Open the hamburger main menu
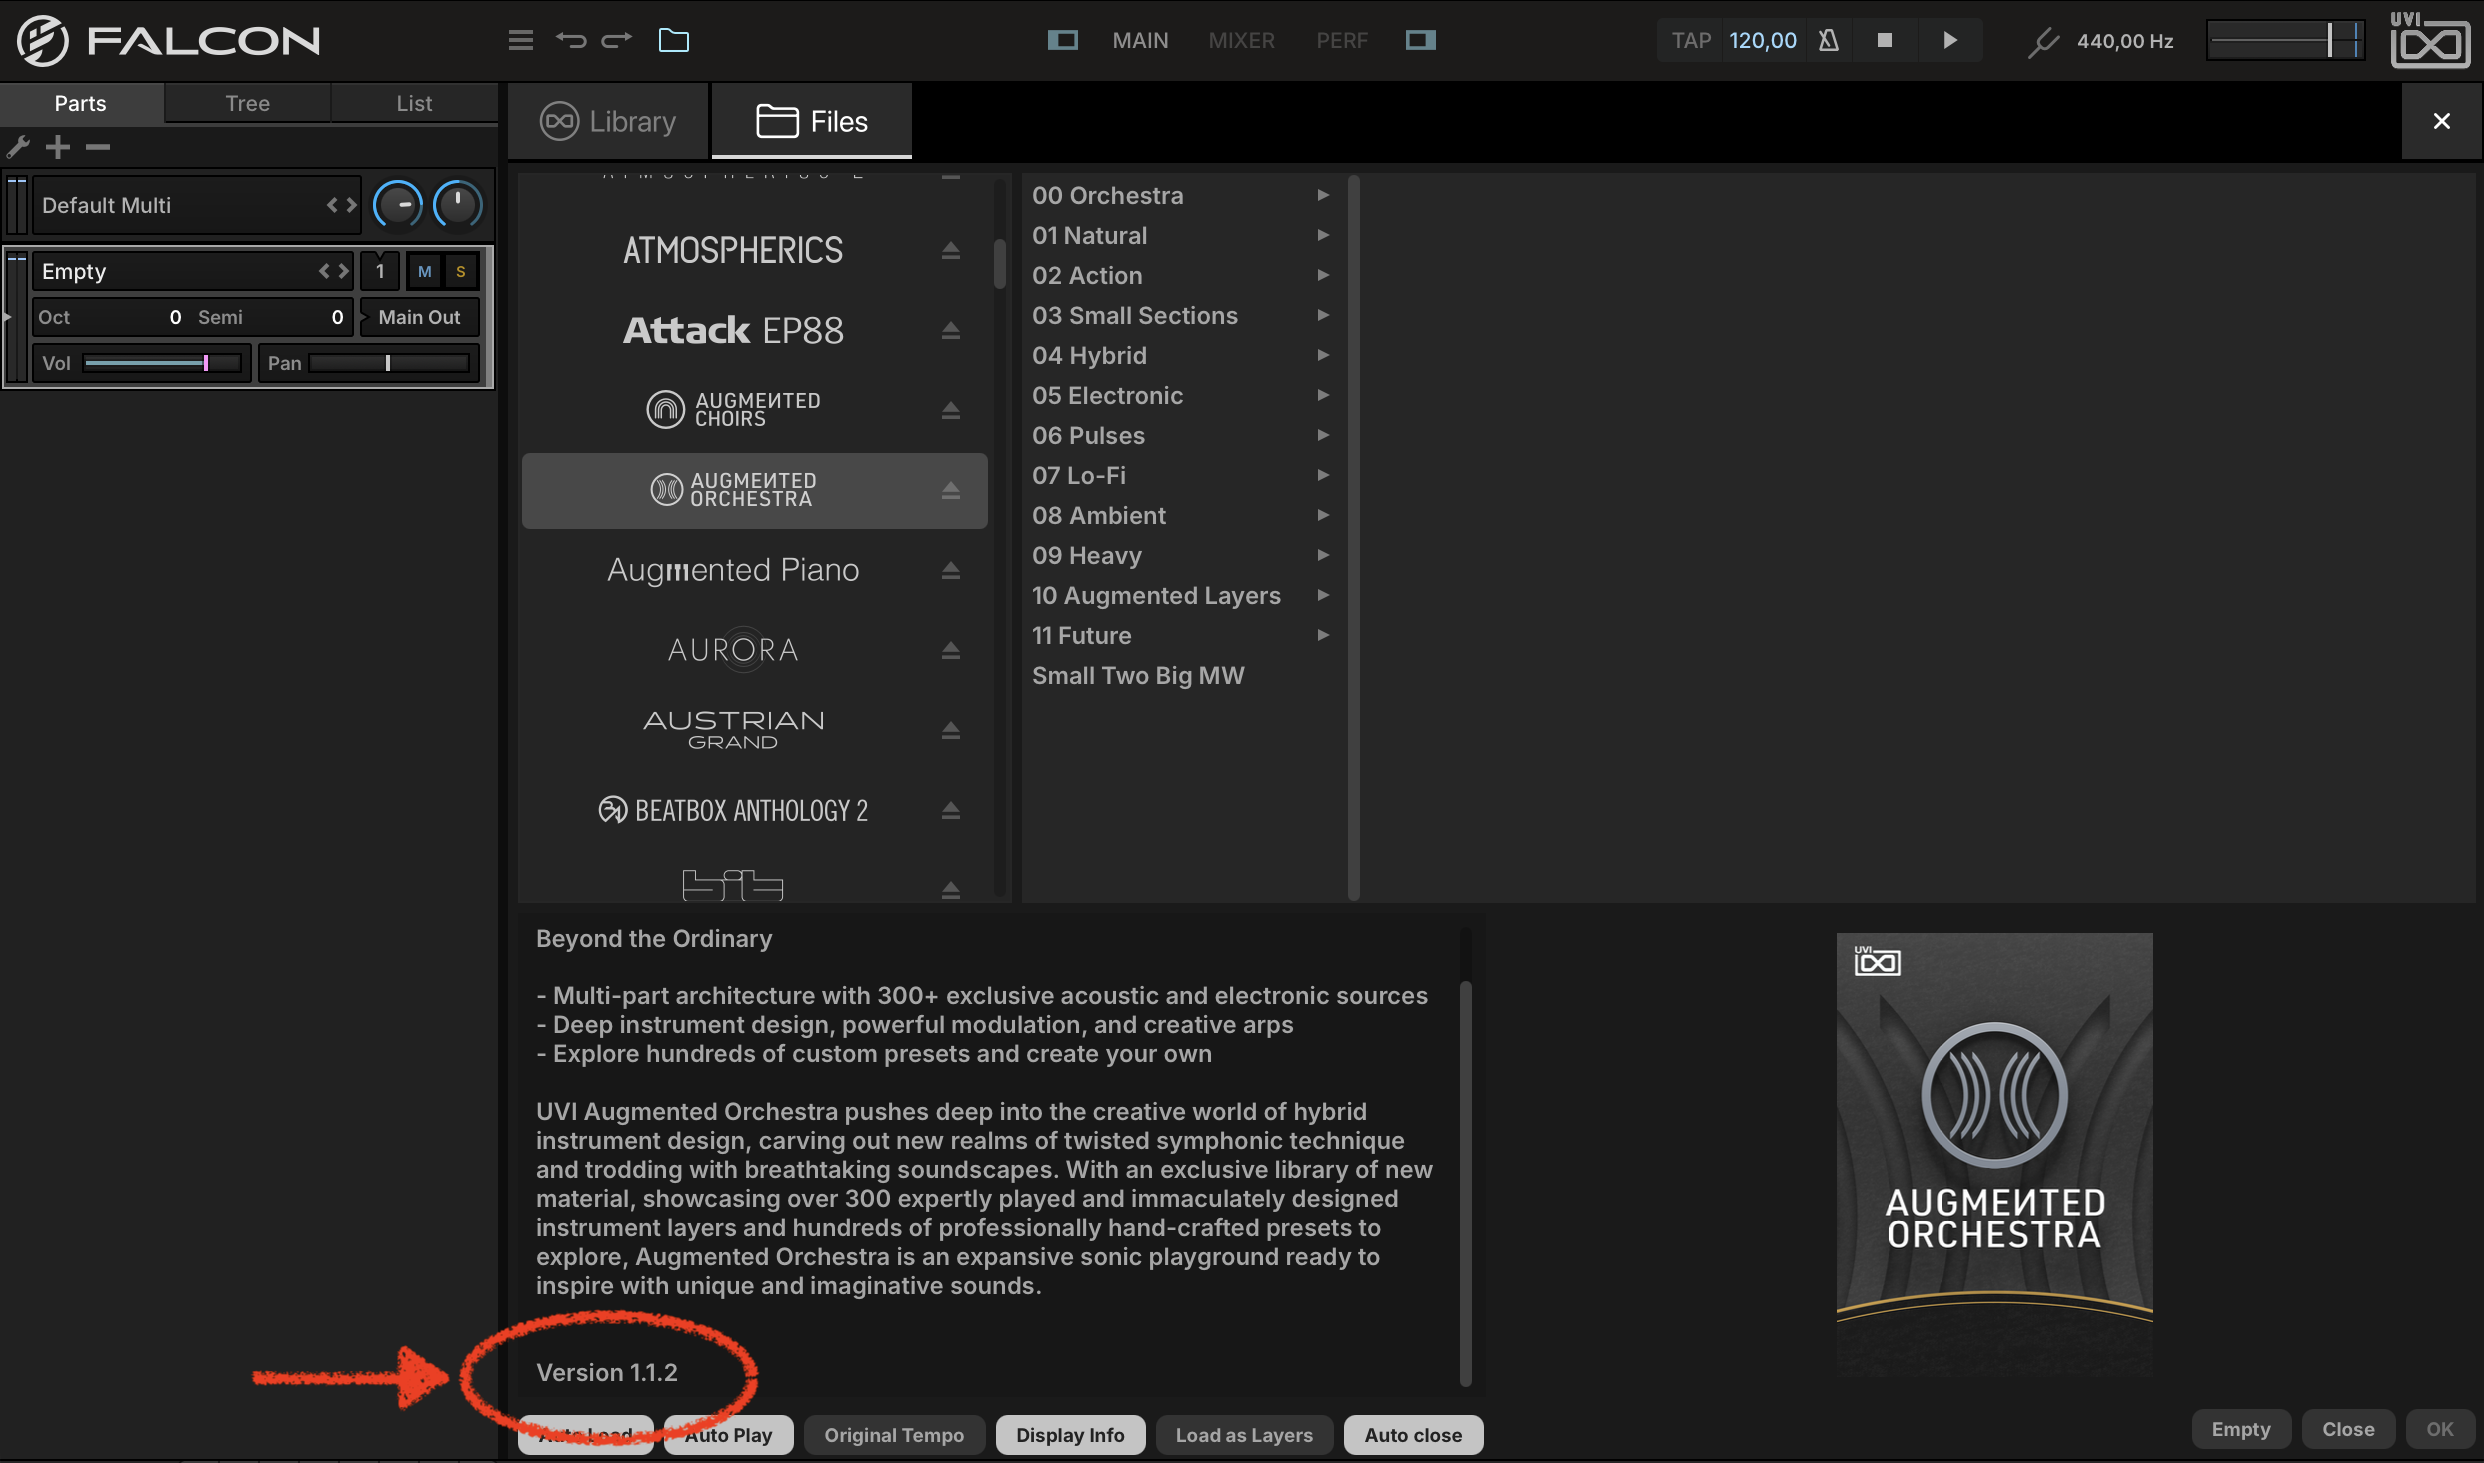 click(520, 40)
